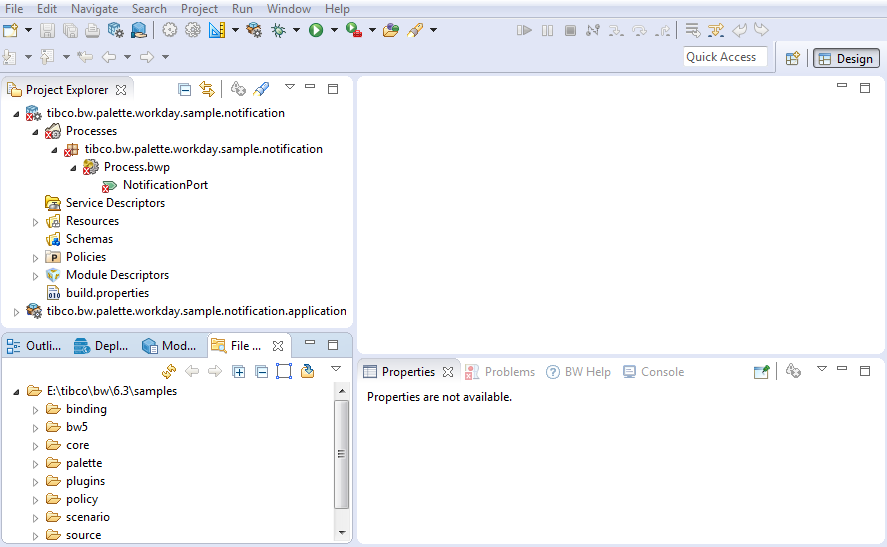
Task: Open the dropdown arrow beside the Debug icon
Action: coord(296,30)
